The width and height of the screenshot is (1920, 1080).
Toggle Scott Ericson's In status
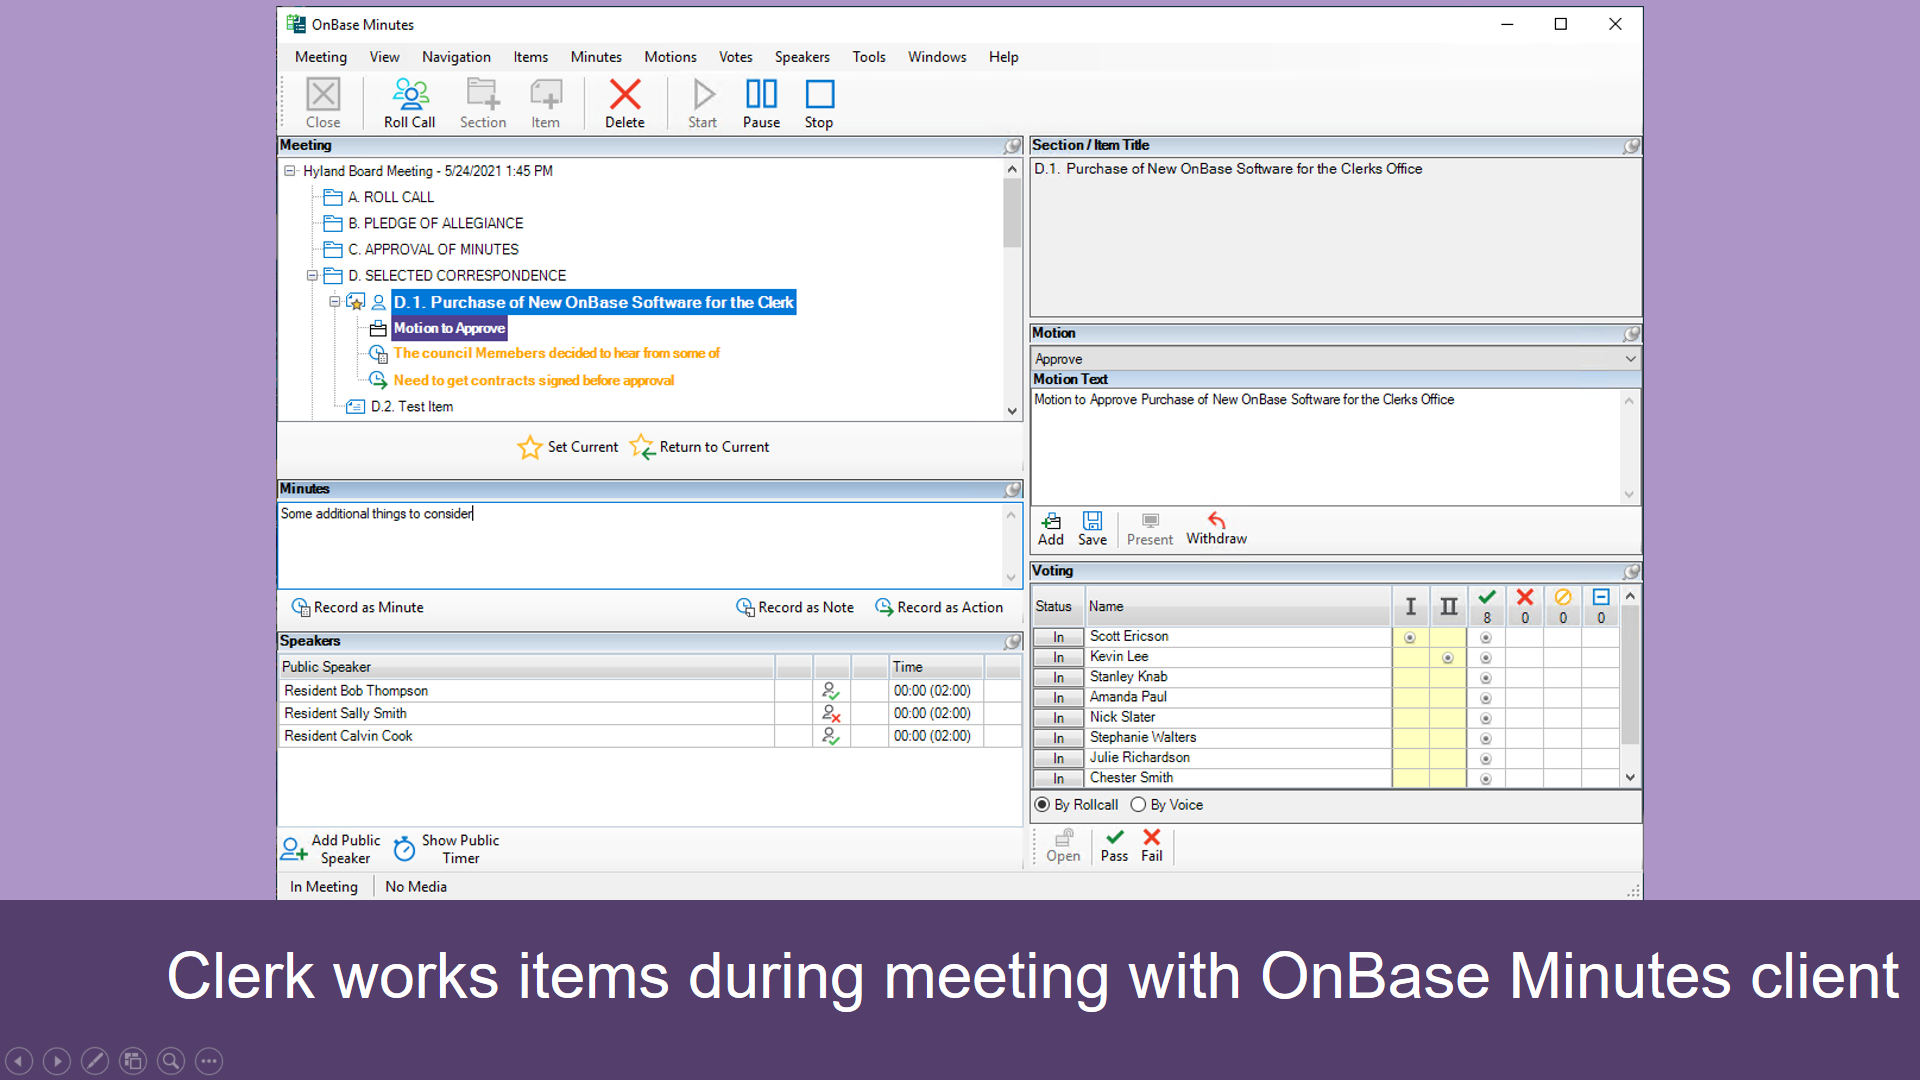pos(1058,637)
